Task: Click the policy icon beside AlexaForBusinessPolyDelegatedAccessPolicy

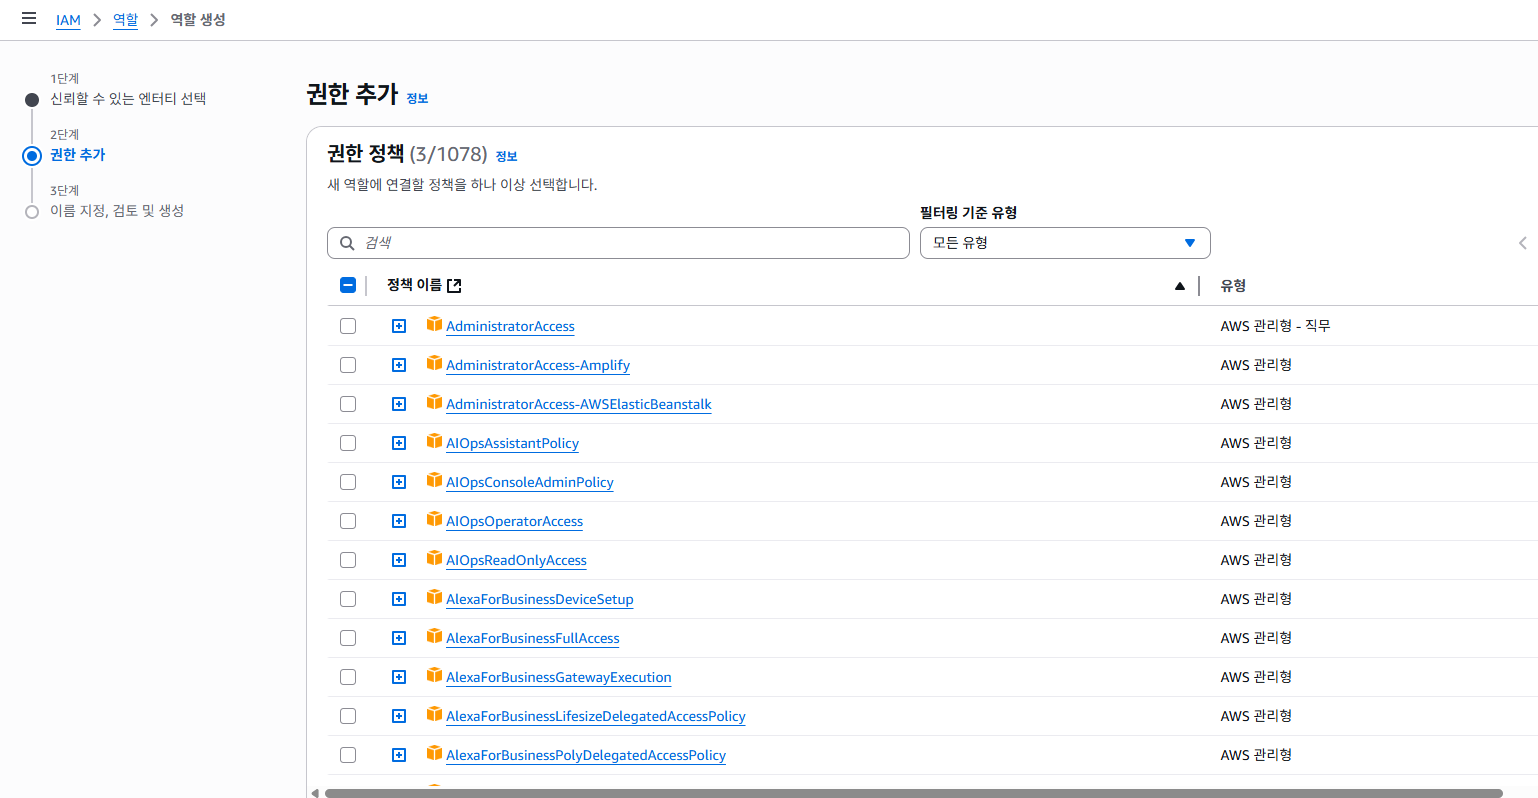Action: [434, 753]
